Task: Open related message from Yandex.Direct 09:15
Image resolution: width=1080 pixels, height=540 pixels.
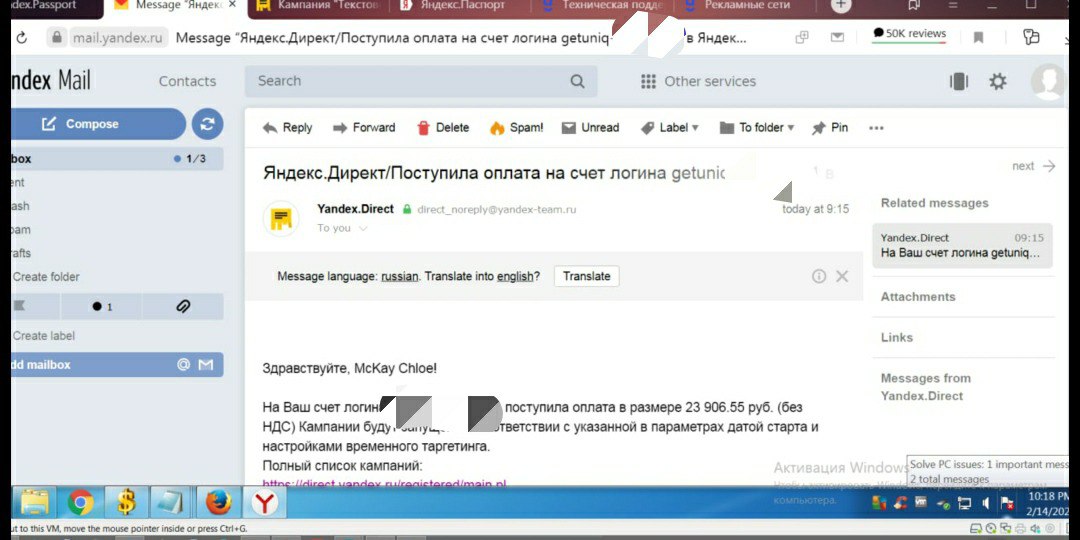Action: (962, 245)
